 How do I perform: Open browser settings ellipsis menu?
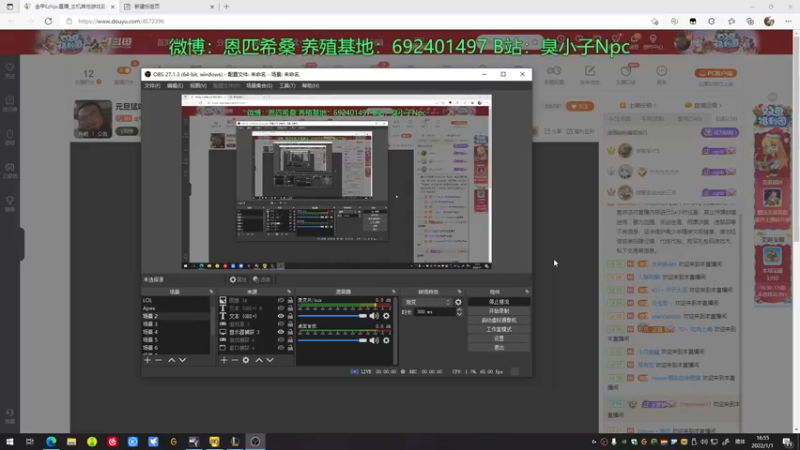[x=788, y=21]
